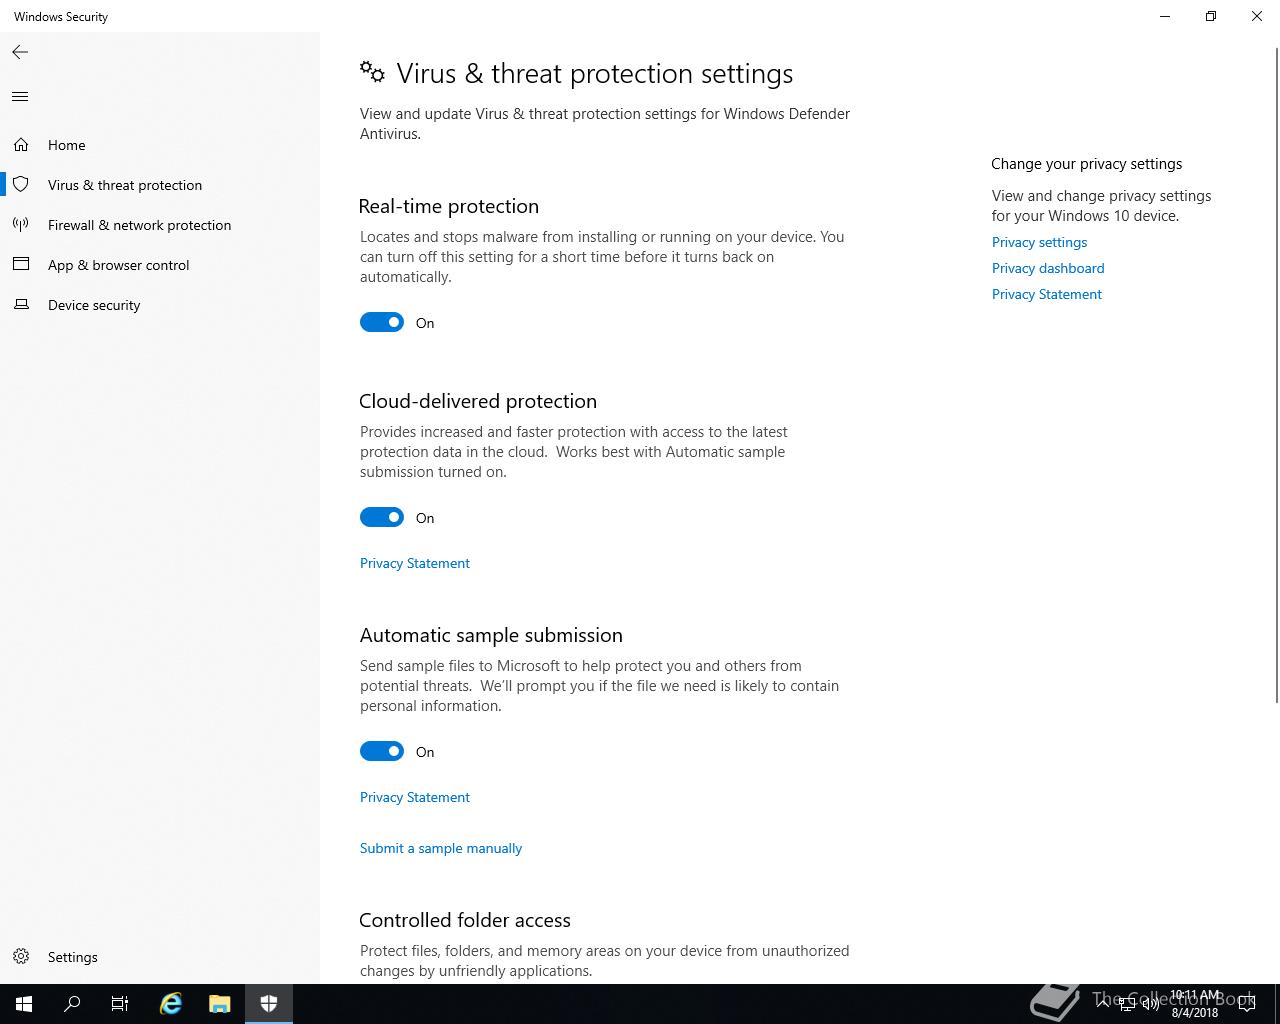This screenshot has width=1280, height=1024.
Task: Open the Privacy settings link
Action: pos(1039,242)
